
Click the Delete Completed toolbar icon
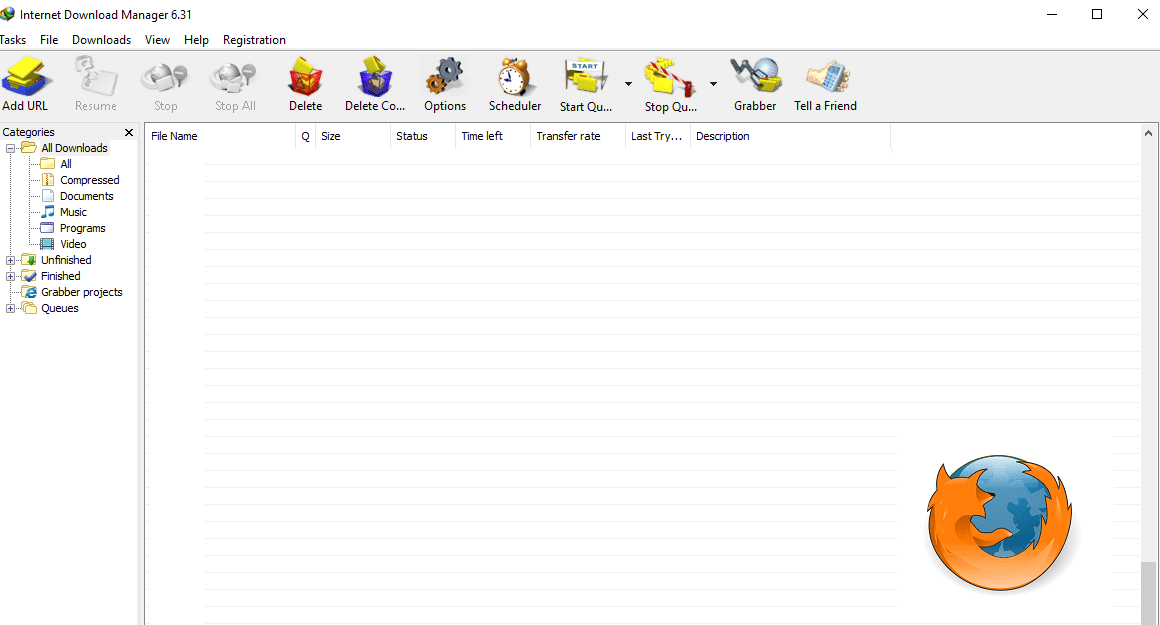click(375, 76)
